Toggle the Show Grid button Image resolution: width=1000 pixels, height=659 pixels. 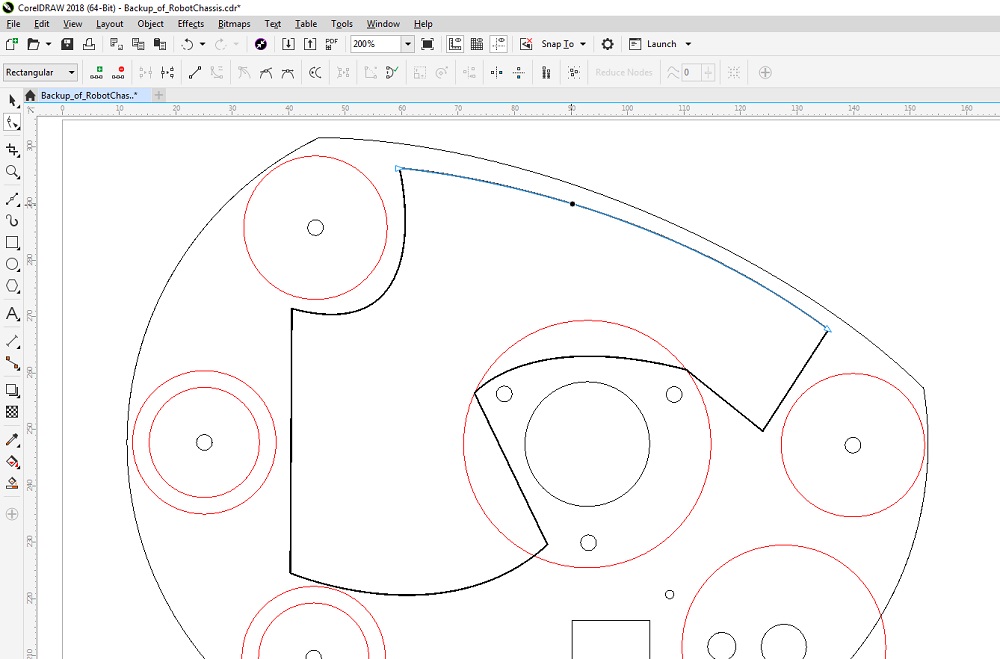point(477,44)
